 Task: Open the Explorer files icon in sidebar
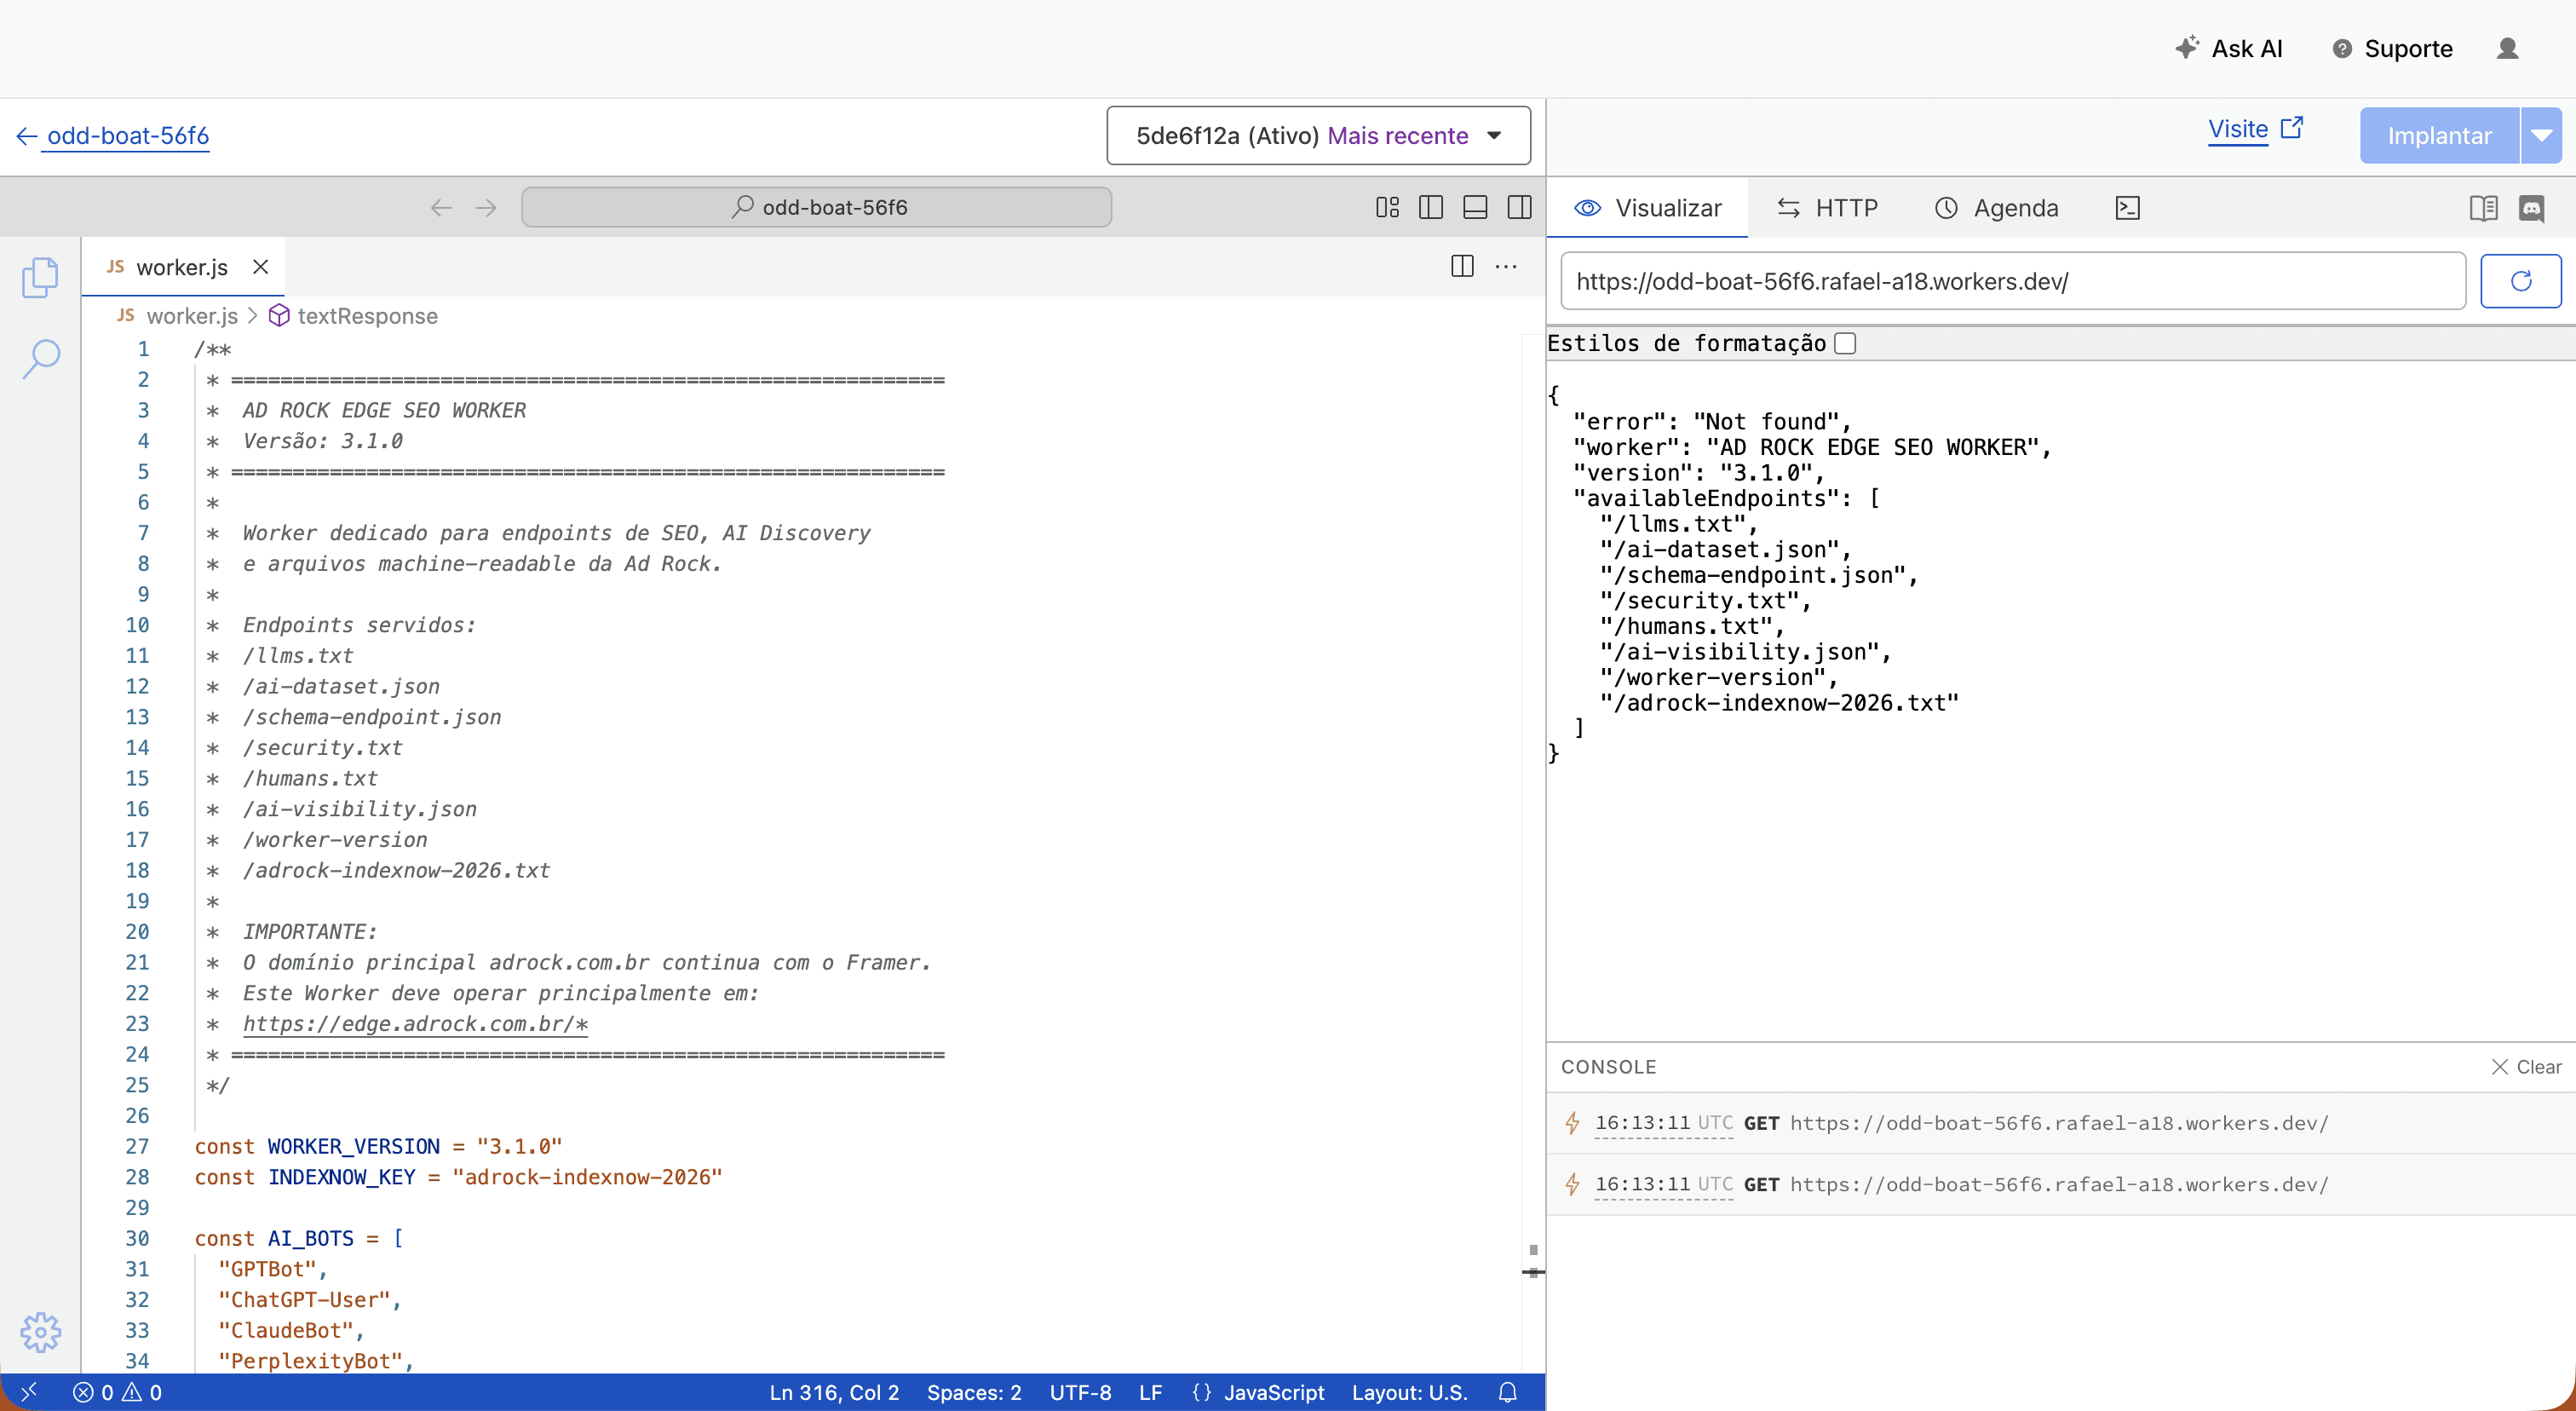40,277
